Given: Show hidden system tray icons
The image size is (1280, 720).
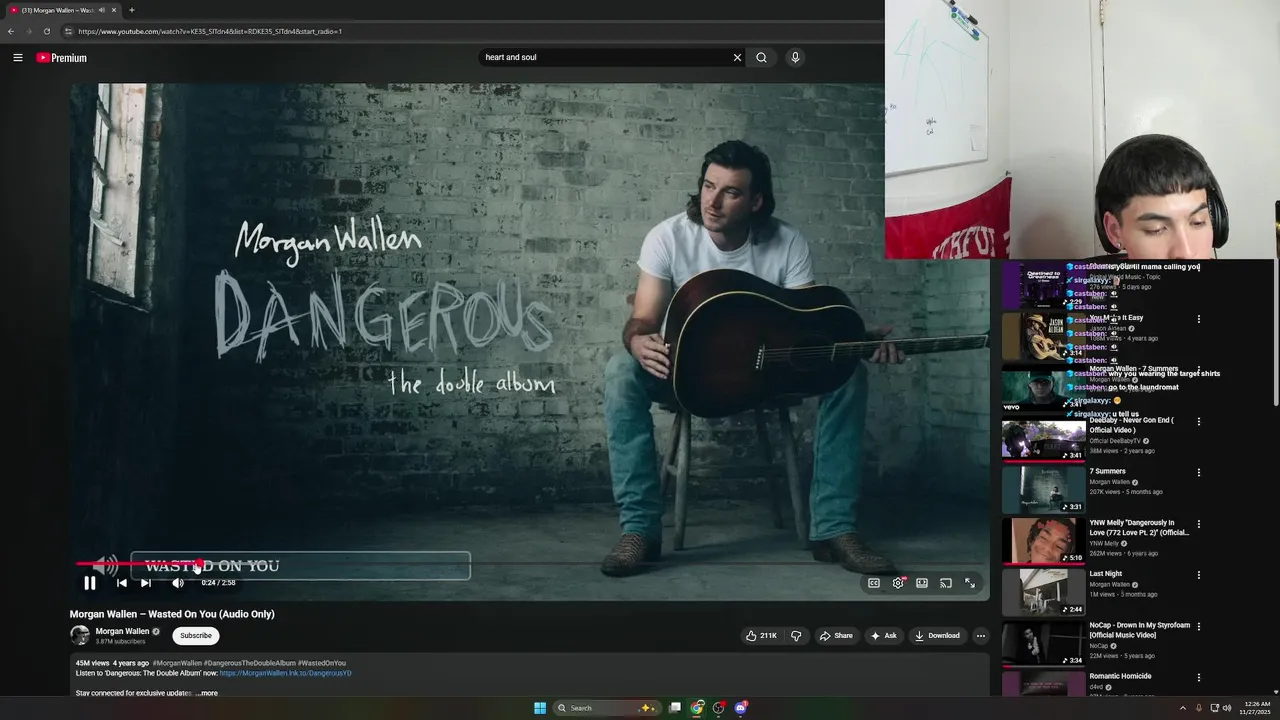Looking at the screenshot, I should (x=1182, y=708).
